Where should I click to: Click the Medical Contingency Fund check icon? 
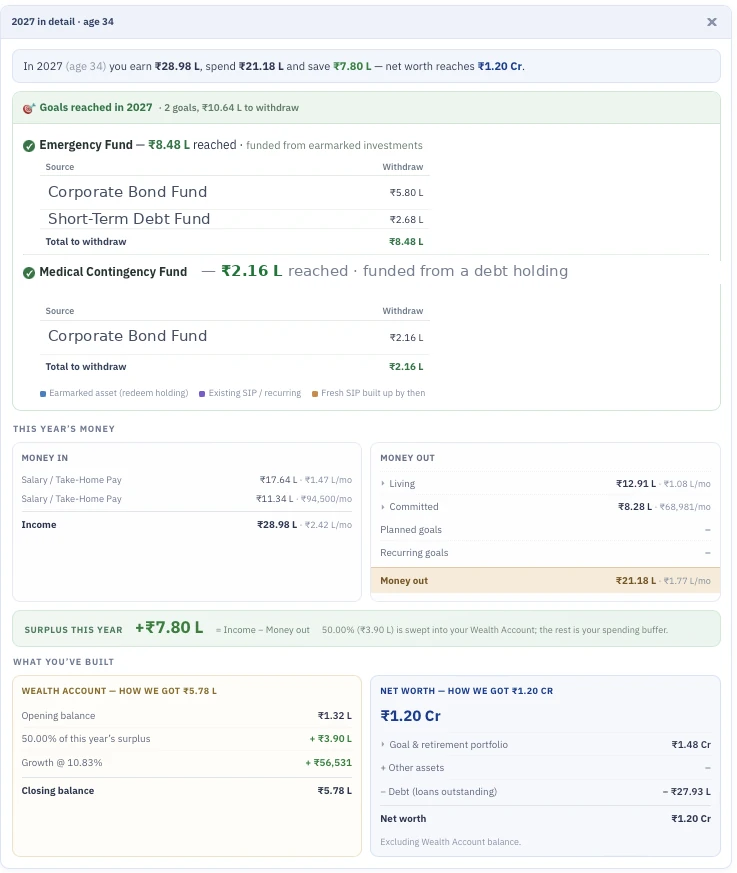[29, 273]
